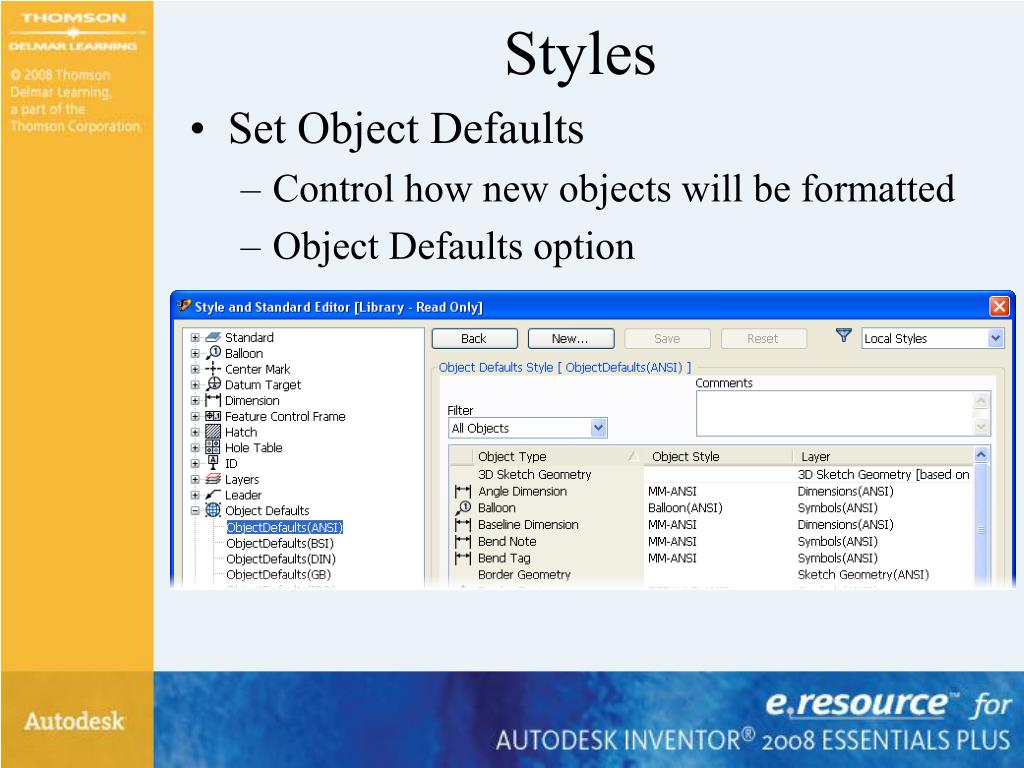Click the Feature Control Frame icon
This screenshot has width=1024, height=768.
click(x=213, y=417)
